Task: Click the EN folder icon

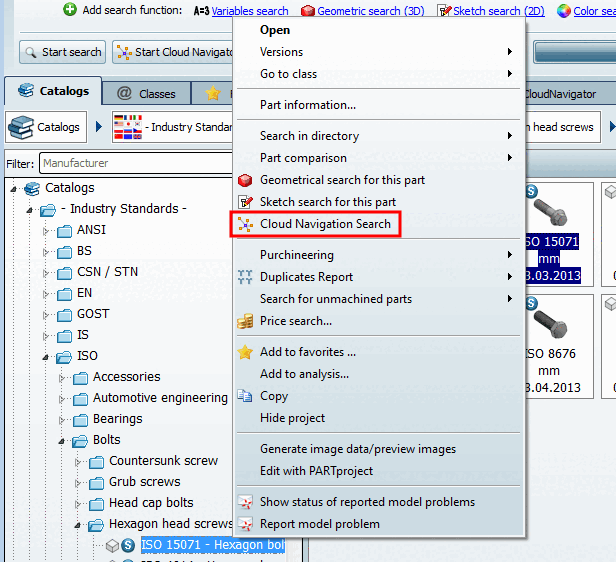Action: [64, 294]
